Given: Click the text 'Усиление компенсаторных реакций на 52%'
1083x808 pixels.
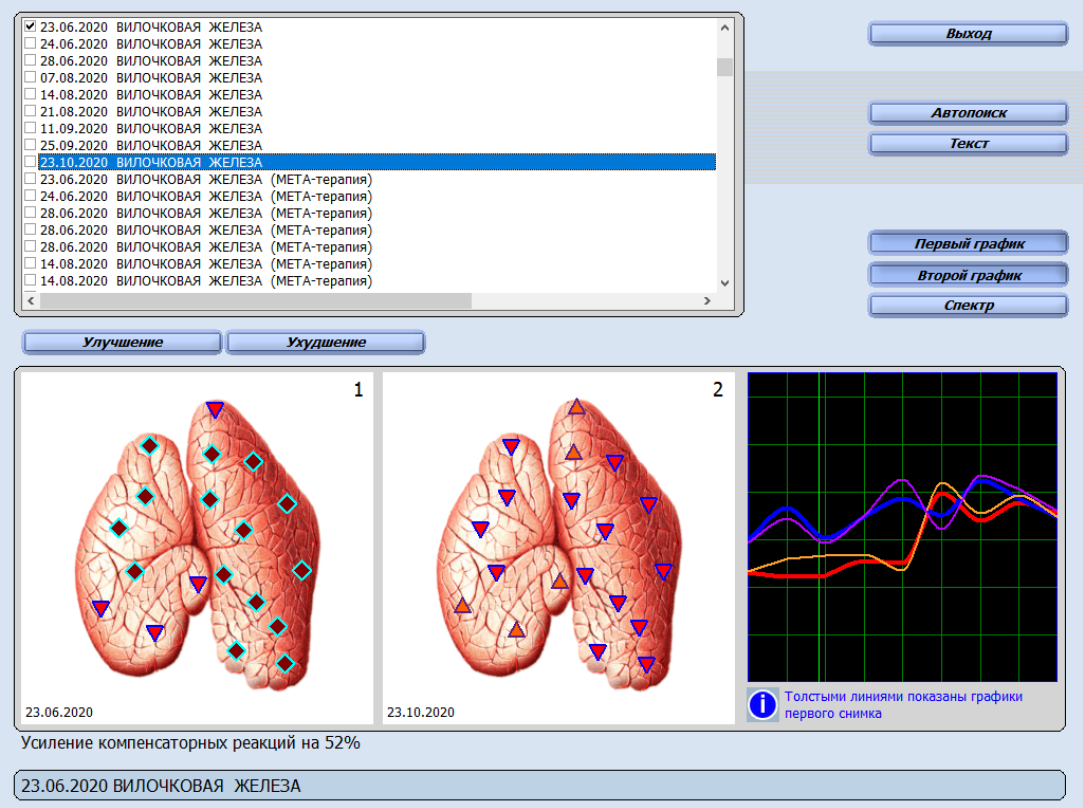Looking at the screenshot, I should pos(191,743).
